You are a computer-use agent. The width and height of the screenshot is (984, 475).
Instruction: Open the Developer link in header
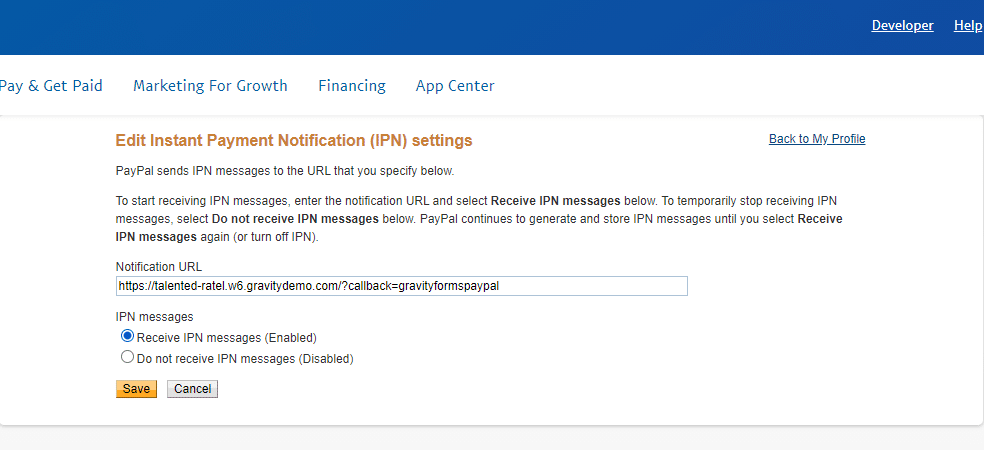pos(902,26)
